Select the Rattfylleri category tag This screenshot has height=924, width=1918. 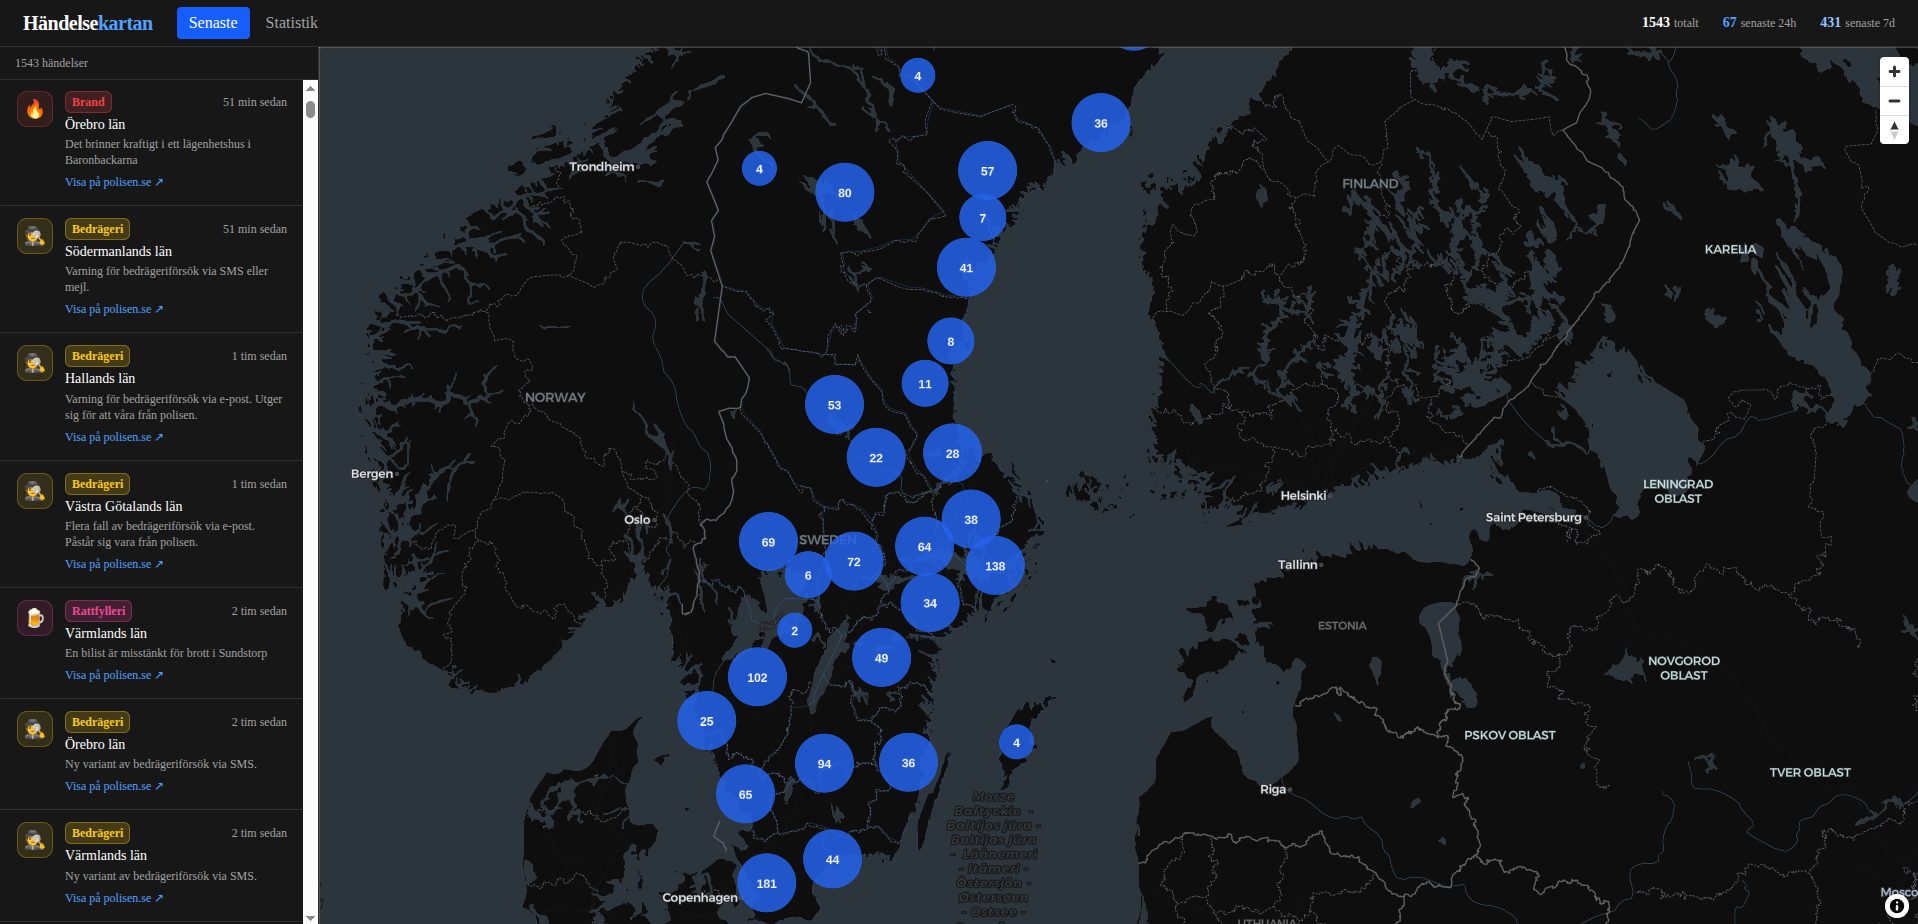click(98, 611)
